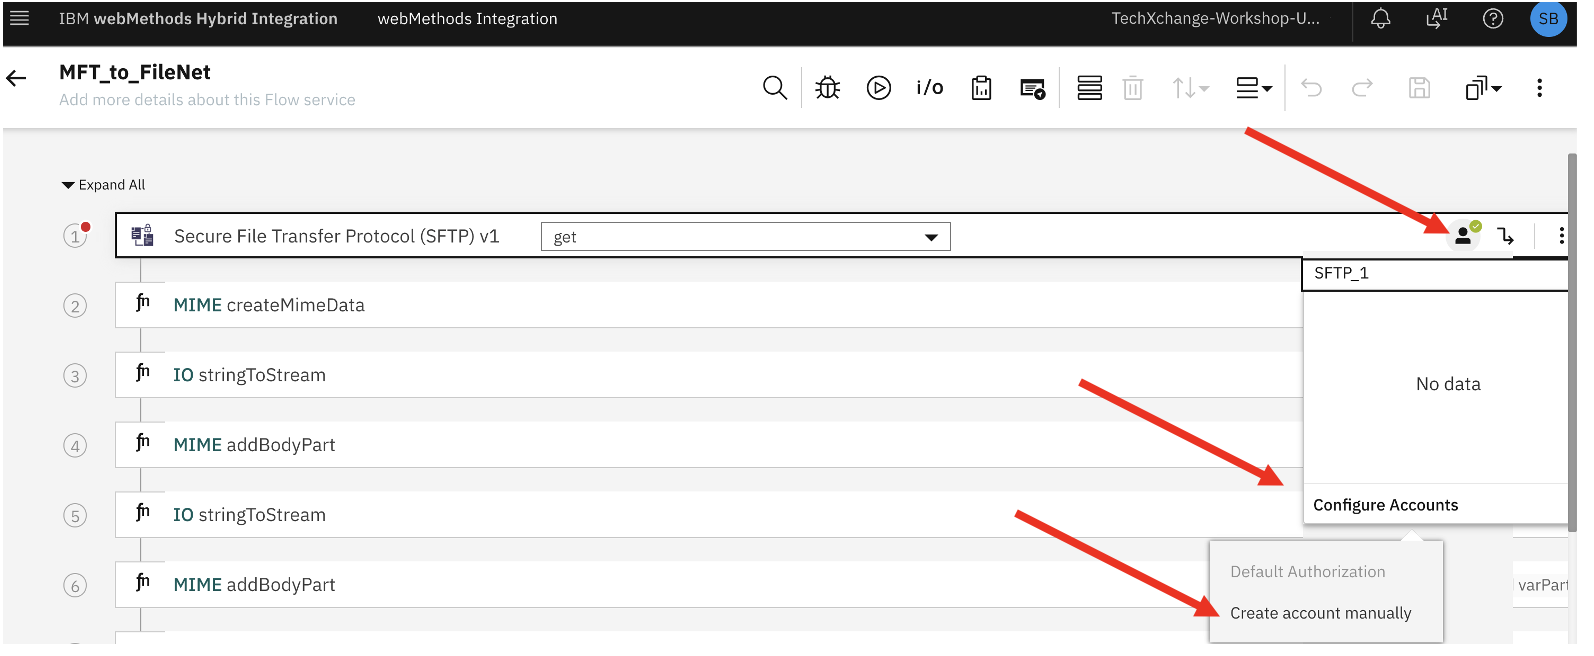
Task: Click 'Add more details about this Flow service'
Action: pos(207,100)
